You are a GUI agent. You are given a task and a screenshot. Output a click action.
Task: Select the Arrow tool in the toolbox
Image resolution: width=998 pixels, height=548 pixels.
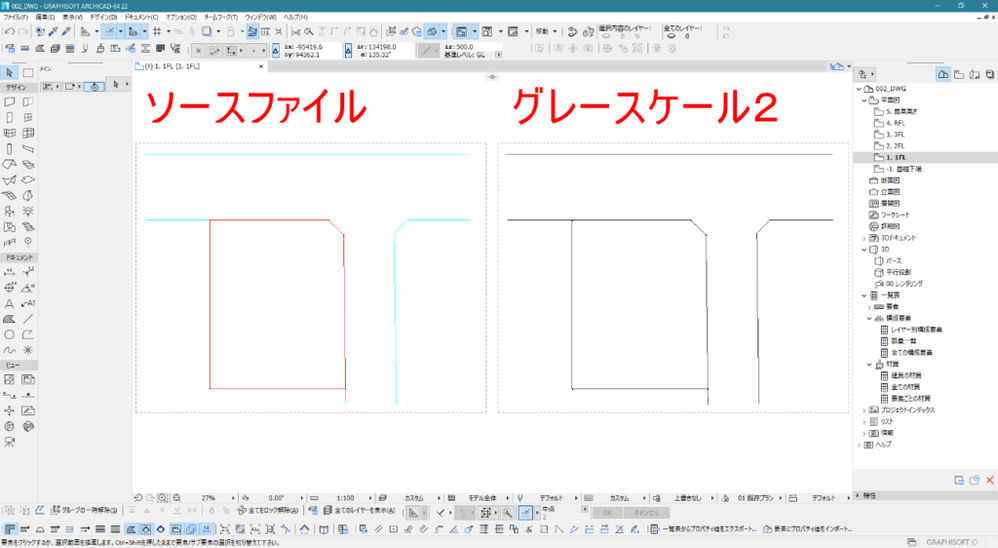point(10,73)
